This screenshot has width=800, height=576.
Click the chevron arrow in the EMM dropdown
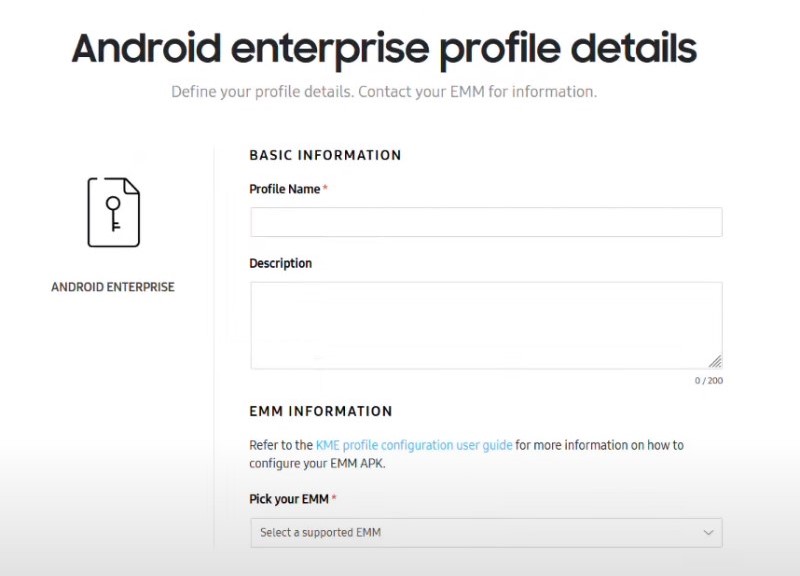click(708, 533)
